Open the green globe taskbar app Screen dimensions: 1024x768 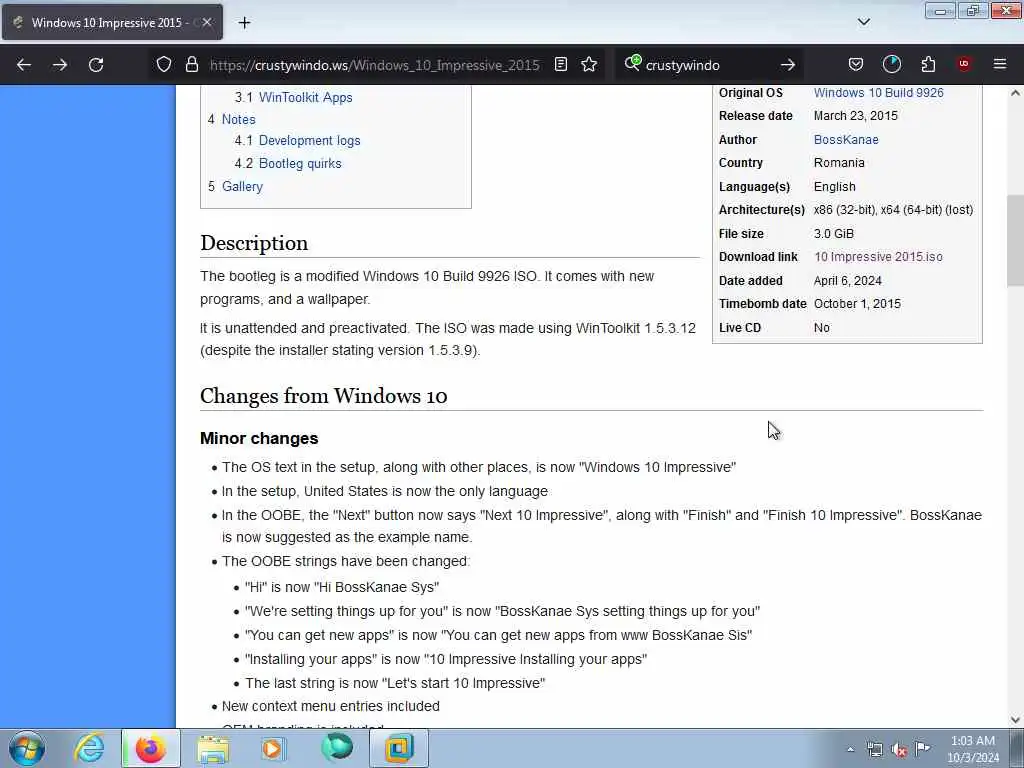click(336, 748)
